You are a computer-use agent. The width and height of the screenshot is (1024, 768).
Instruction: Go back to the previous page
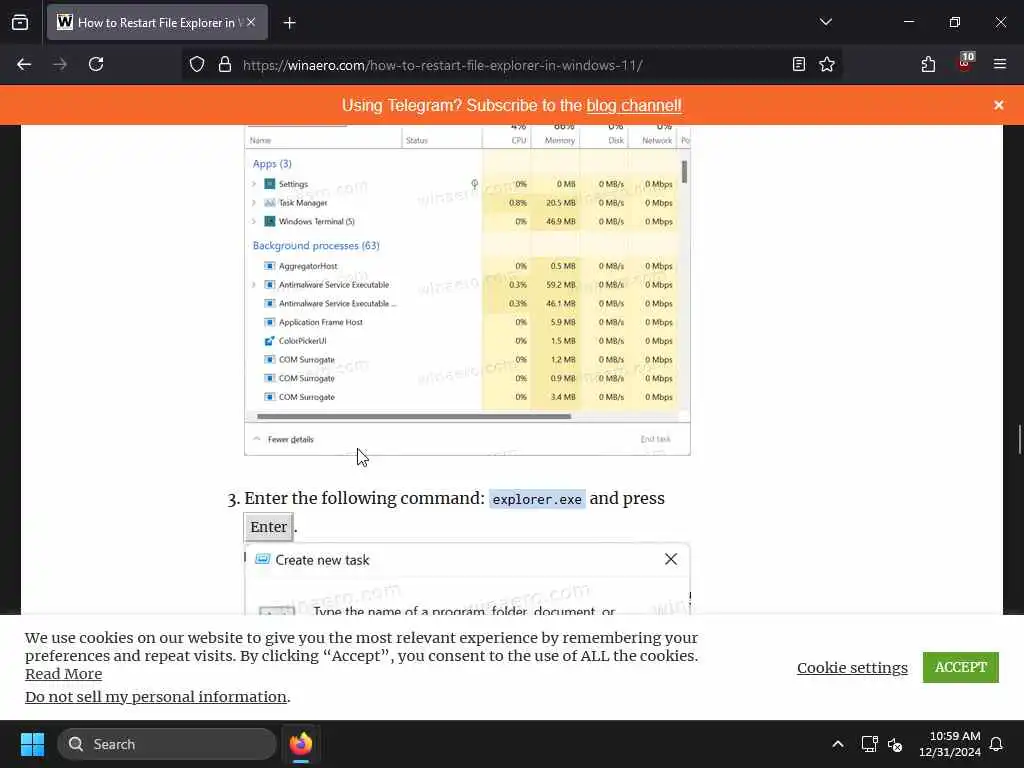pos(24,64)
